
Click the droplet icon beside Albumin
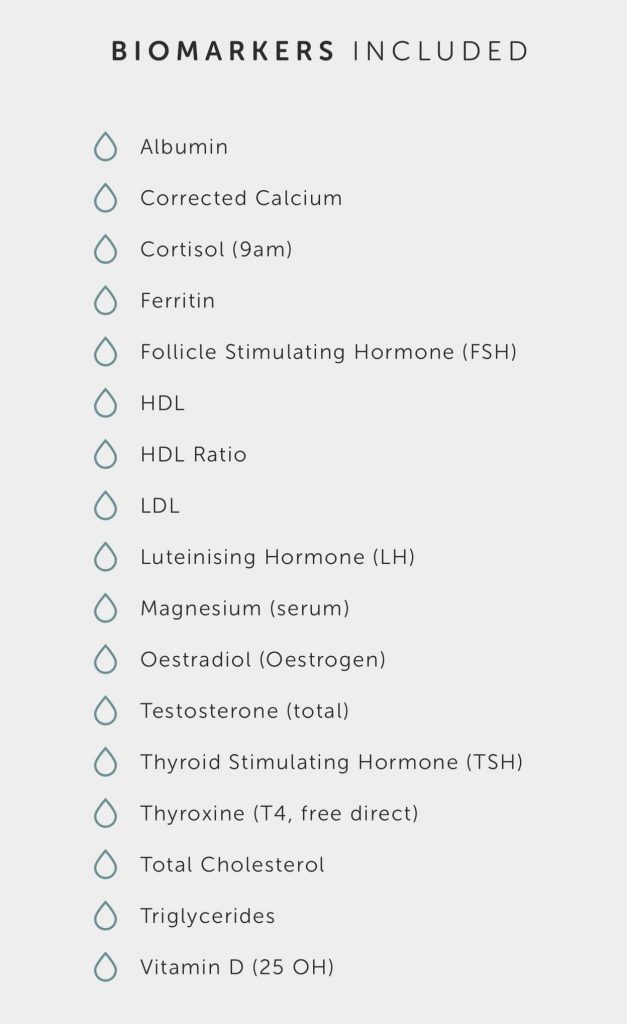point(105,147)
